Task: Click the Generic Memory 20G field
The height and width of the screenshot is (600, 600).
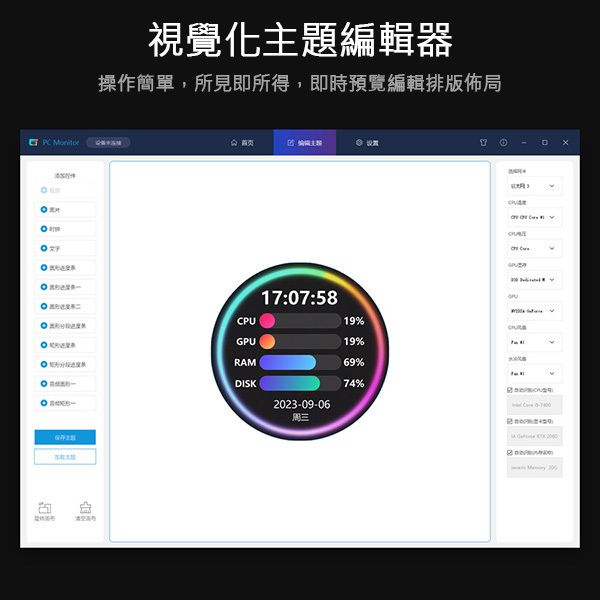Action: pyautogui.click(x=535, y=468)
